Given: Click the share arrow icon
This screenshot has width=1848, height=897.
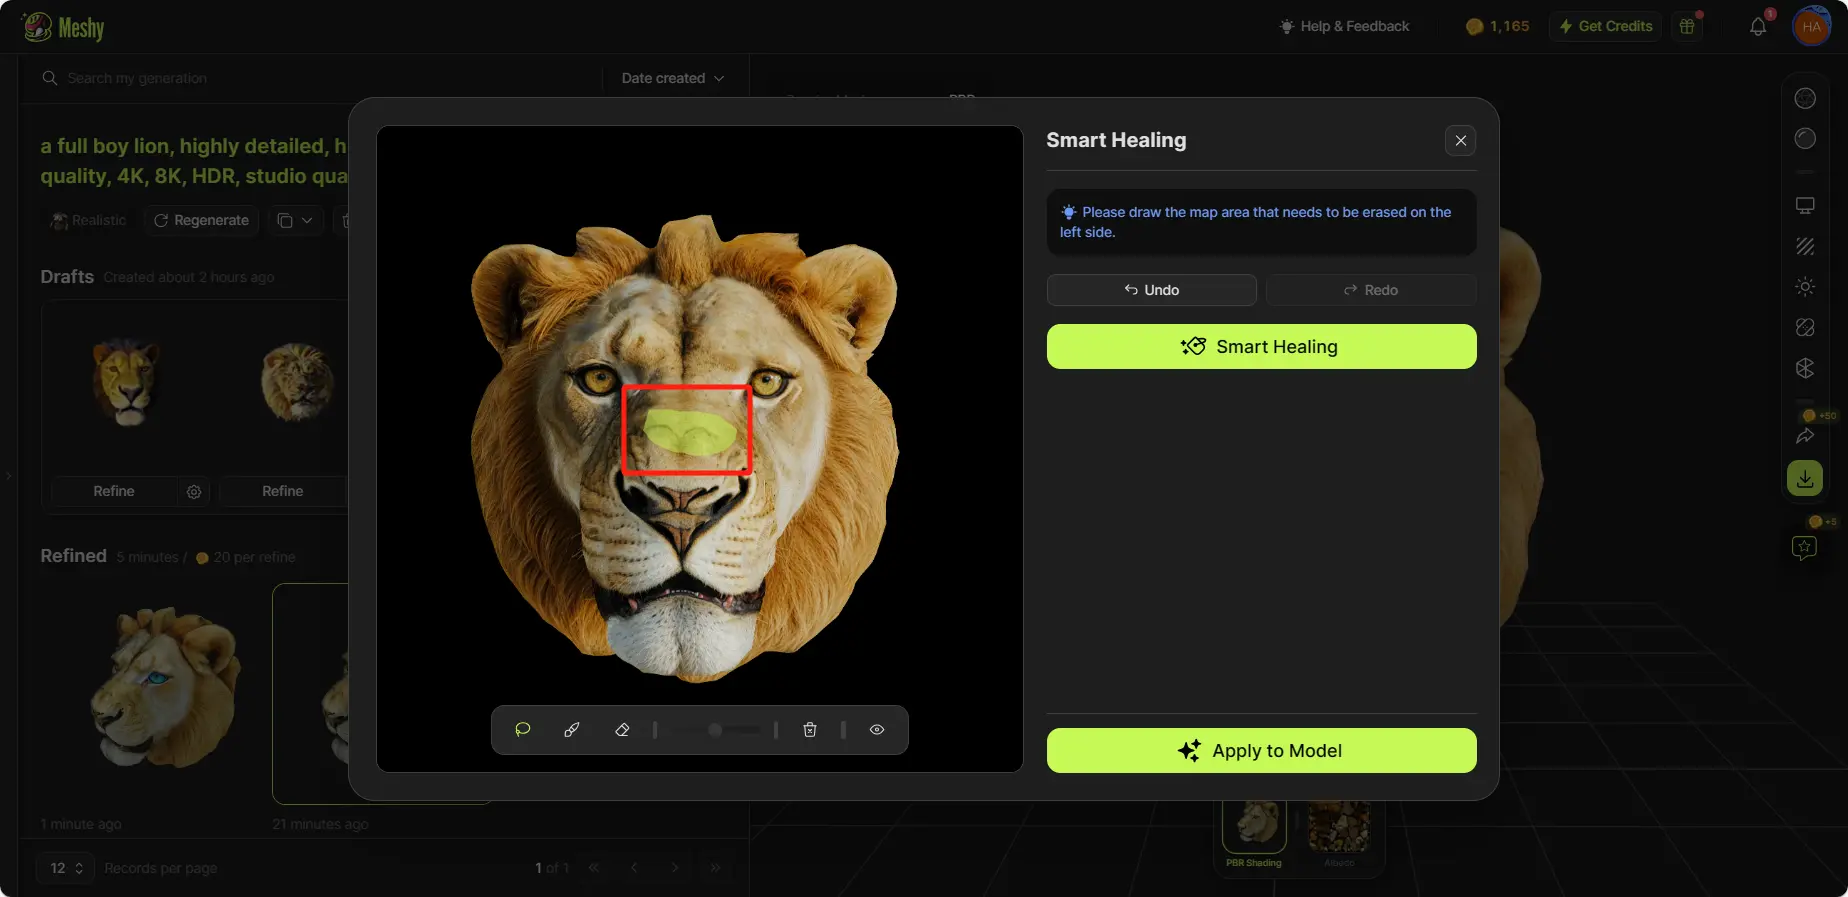Looking at the screenshot, I should click(x=1804, y=436).
